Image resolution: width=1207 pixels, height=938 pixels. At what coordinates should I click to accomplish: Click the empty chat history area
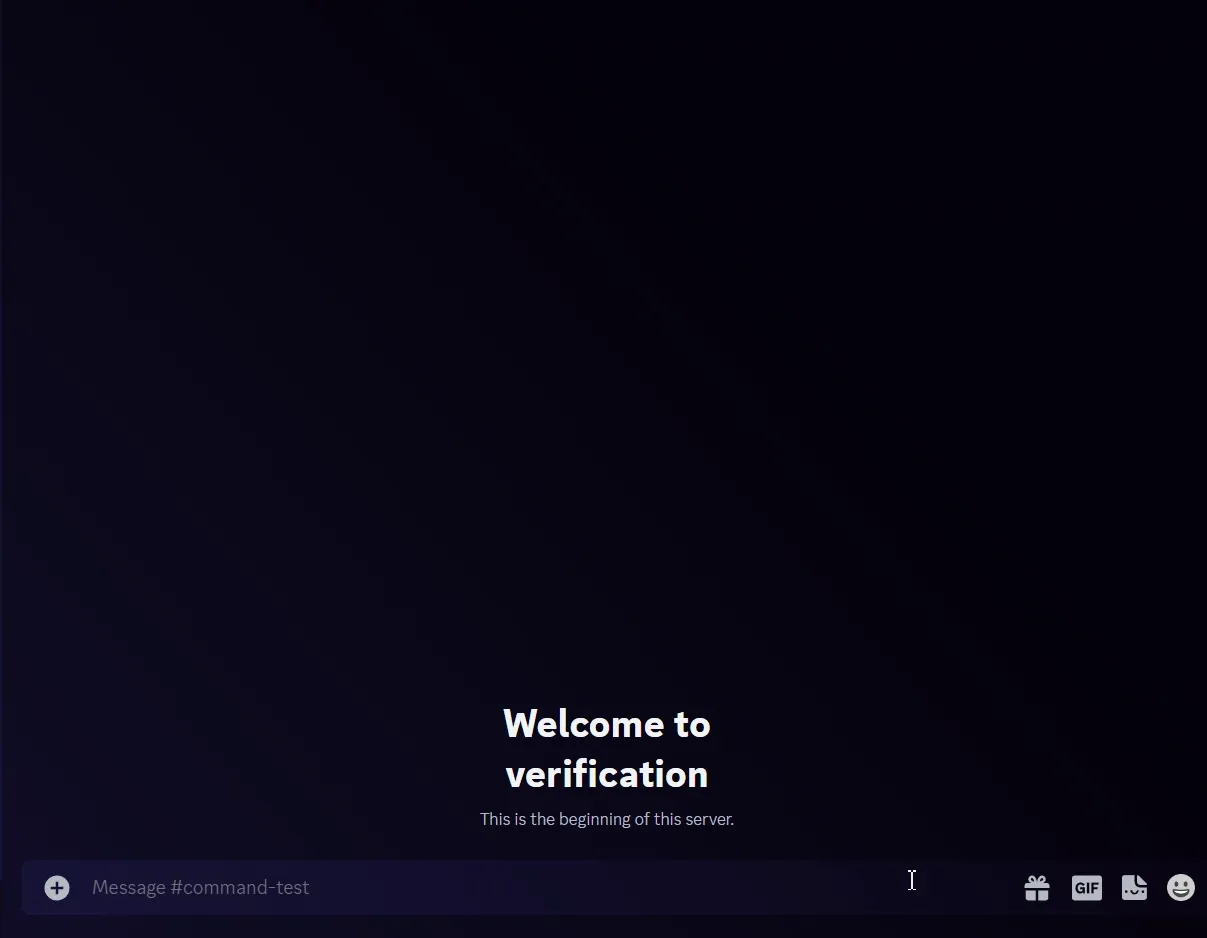tap(600, 350)
